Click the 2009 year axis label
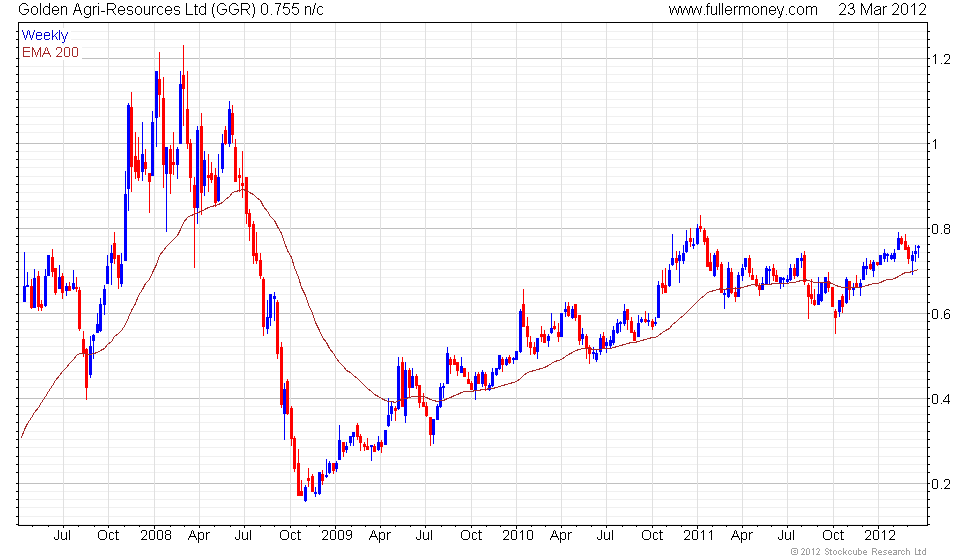Viewport: 980px width, 560px height. [x=337, y=536]
